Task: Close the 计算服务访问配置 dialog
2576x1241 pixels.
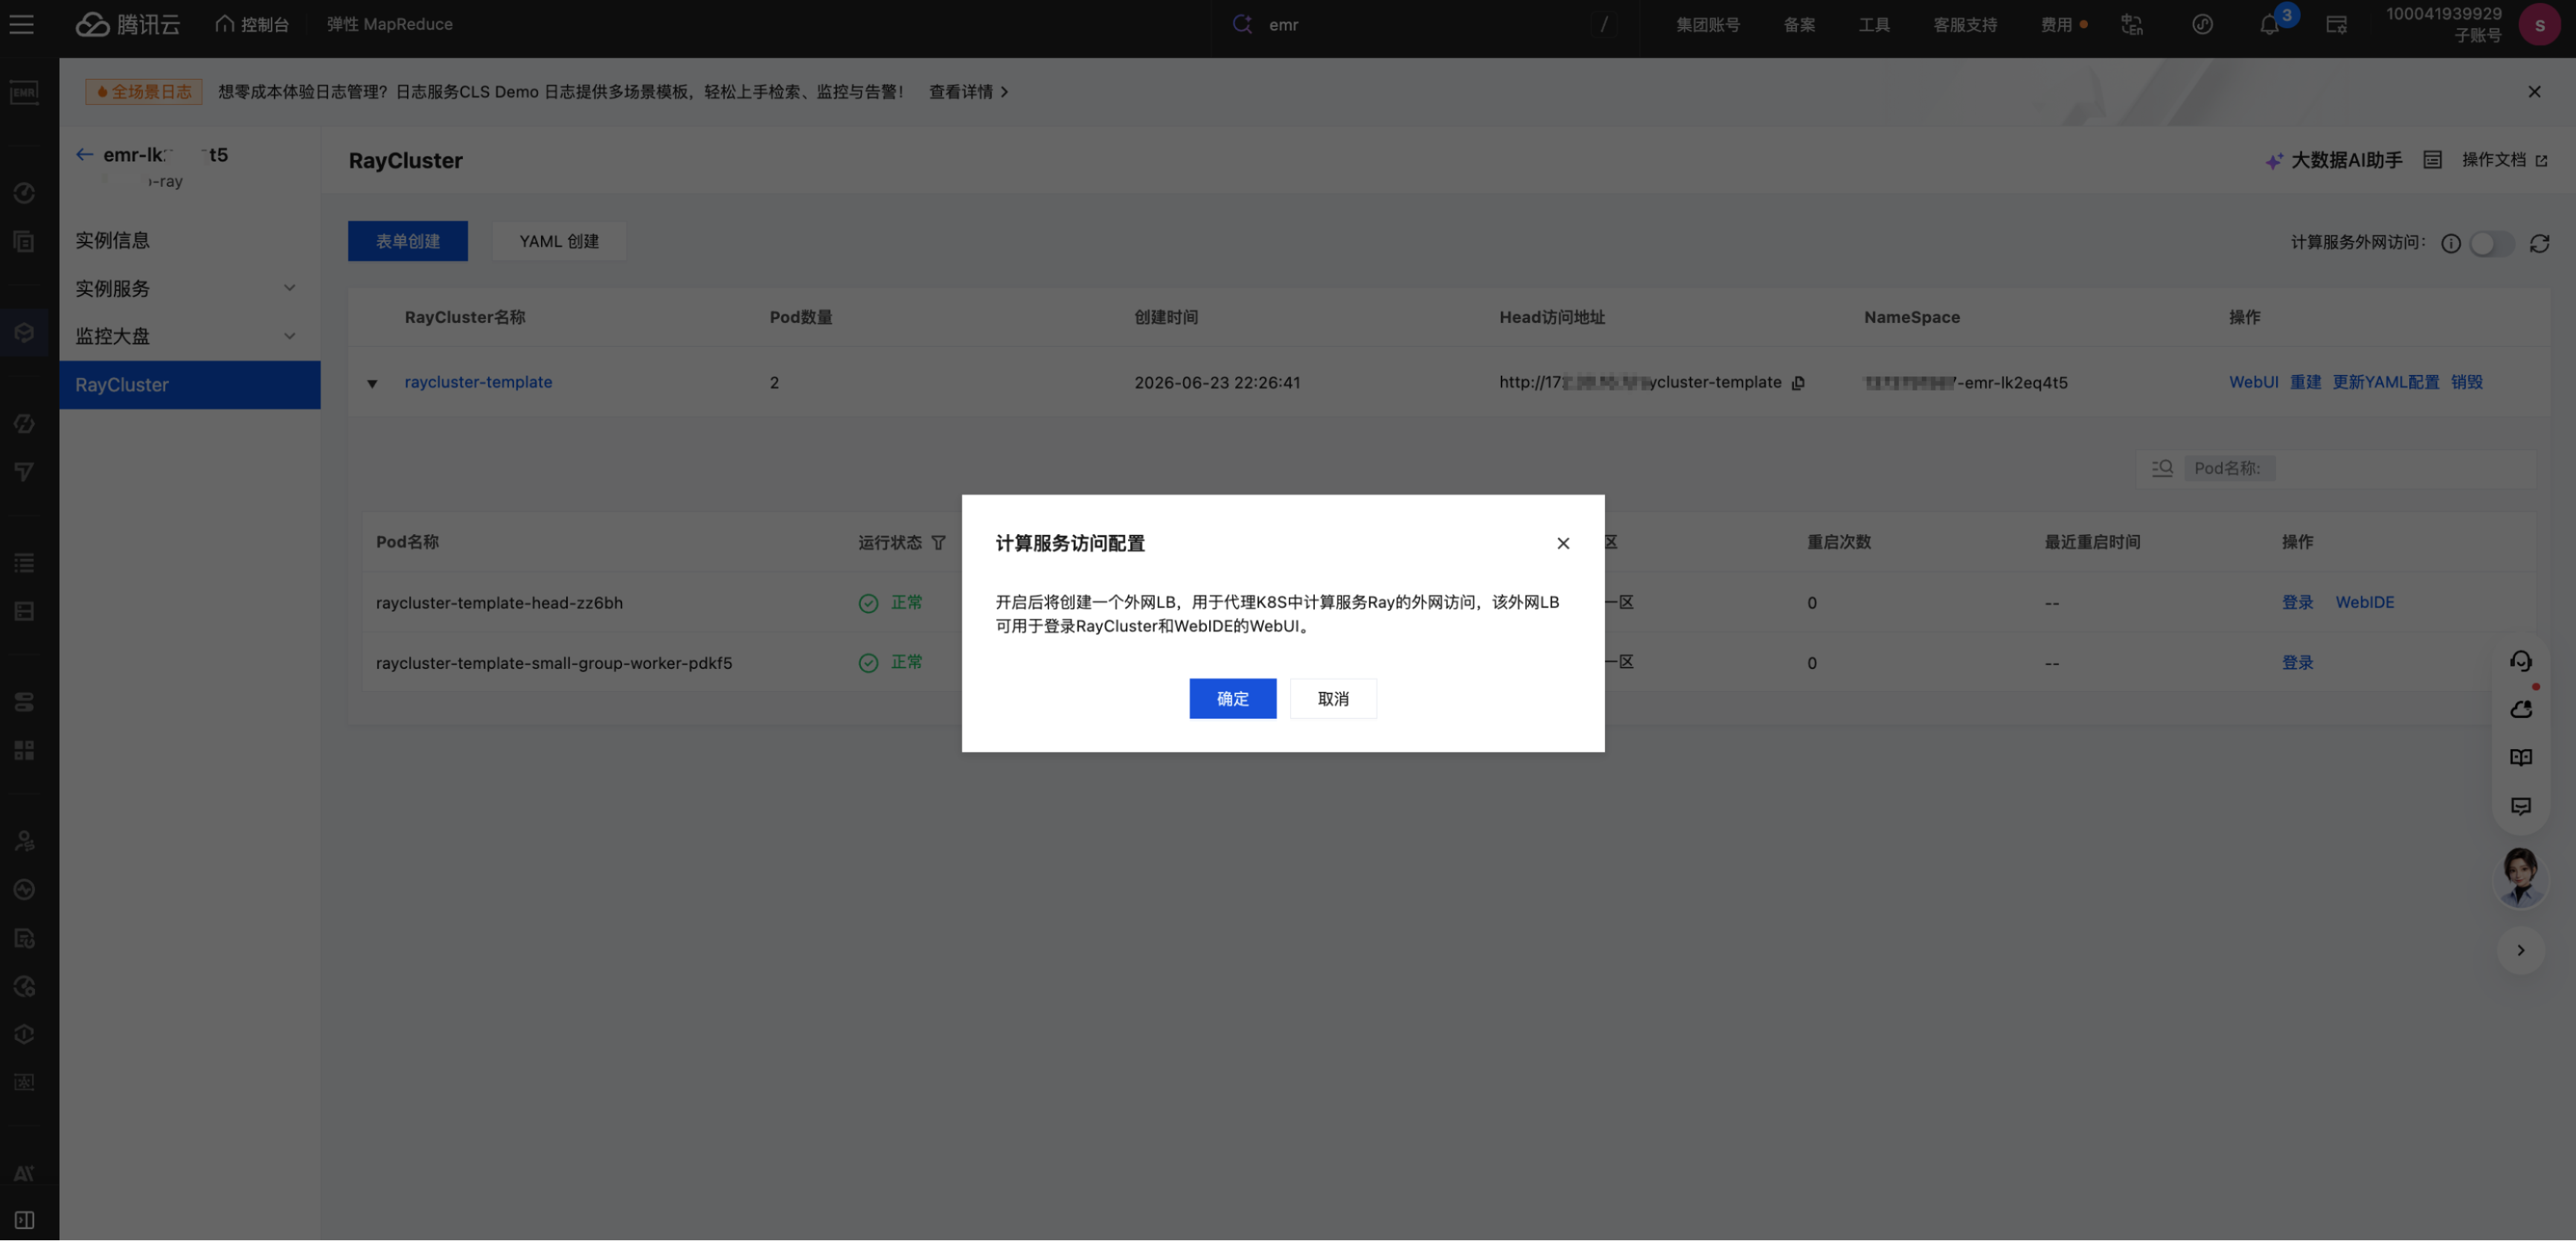Action: tap(1563, 543)
